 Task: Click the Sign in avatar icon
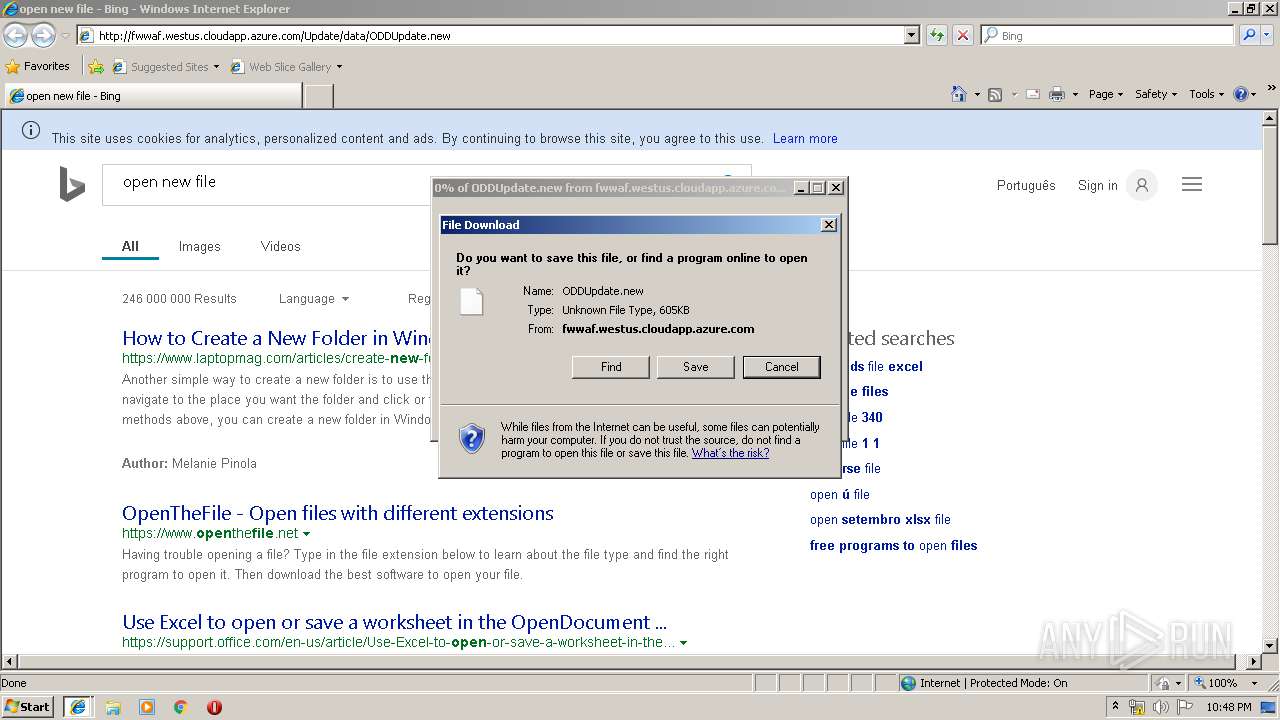coord(1142,185)
